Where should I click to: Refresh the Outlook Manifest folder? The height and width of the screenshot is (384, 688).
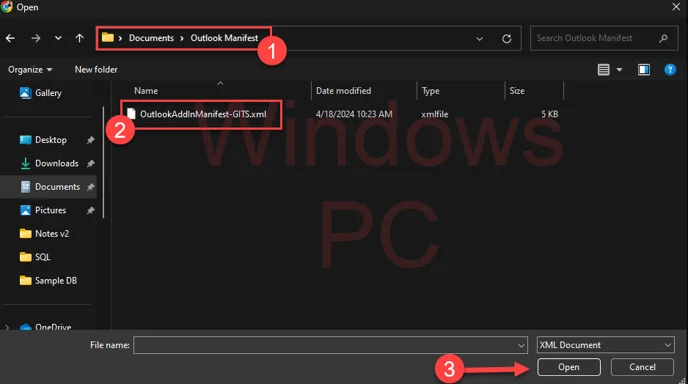click(x=507, y=39)
